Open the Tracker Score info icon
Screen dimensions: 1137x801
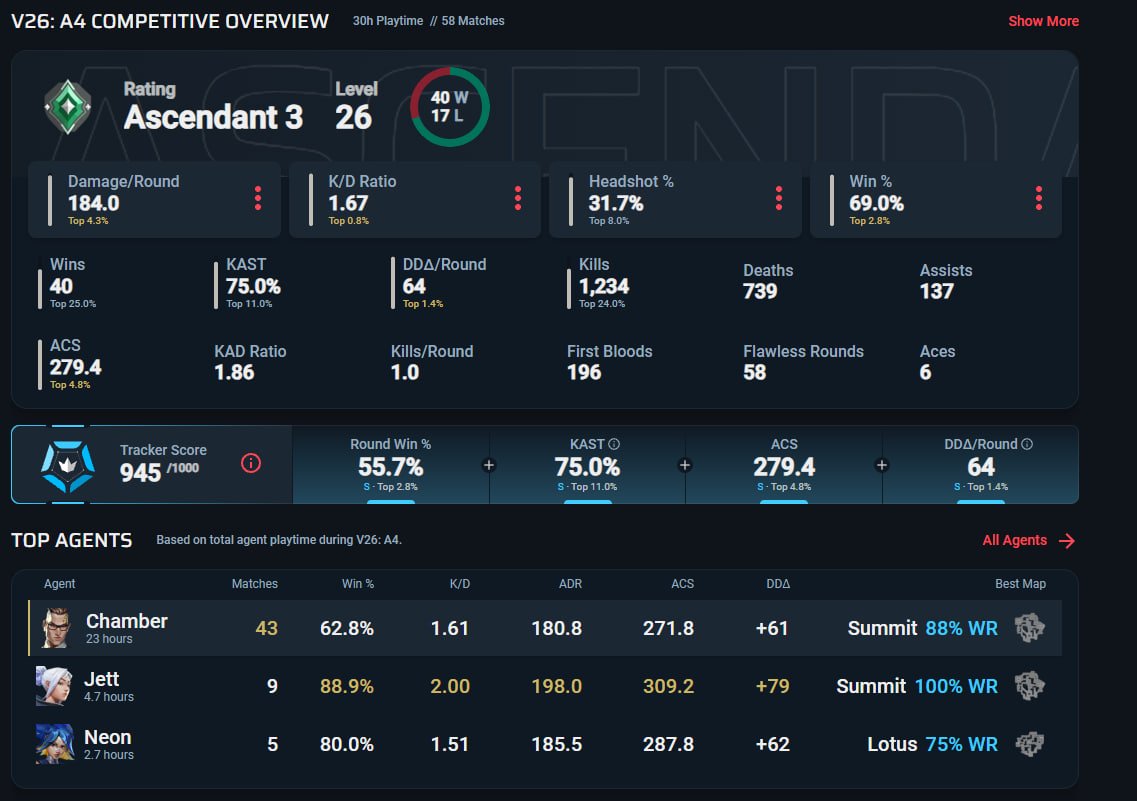tap(251, 463)
